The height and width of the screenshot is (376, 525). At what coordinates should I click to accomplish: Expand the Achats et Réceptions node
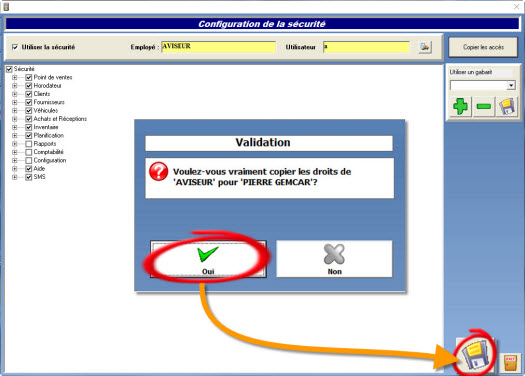click(15, 119)
